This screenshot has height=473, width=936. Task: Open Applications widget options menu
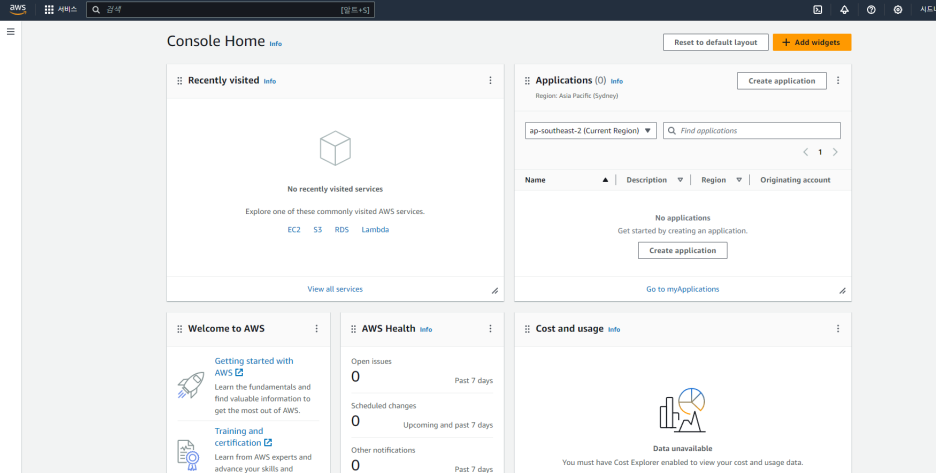tap(838, 80)
